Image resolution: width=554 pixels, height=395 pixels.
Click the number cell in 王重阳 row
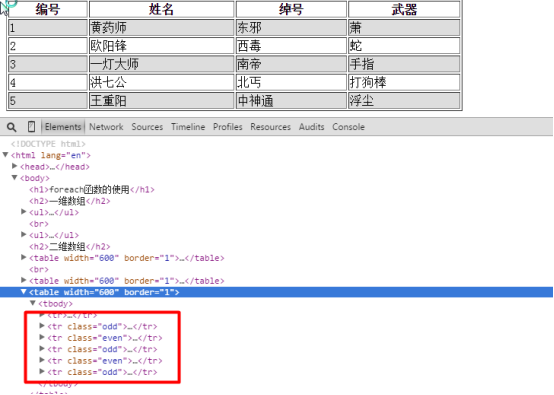47,101
